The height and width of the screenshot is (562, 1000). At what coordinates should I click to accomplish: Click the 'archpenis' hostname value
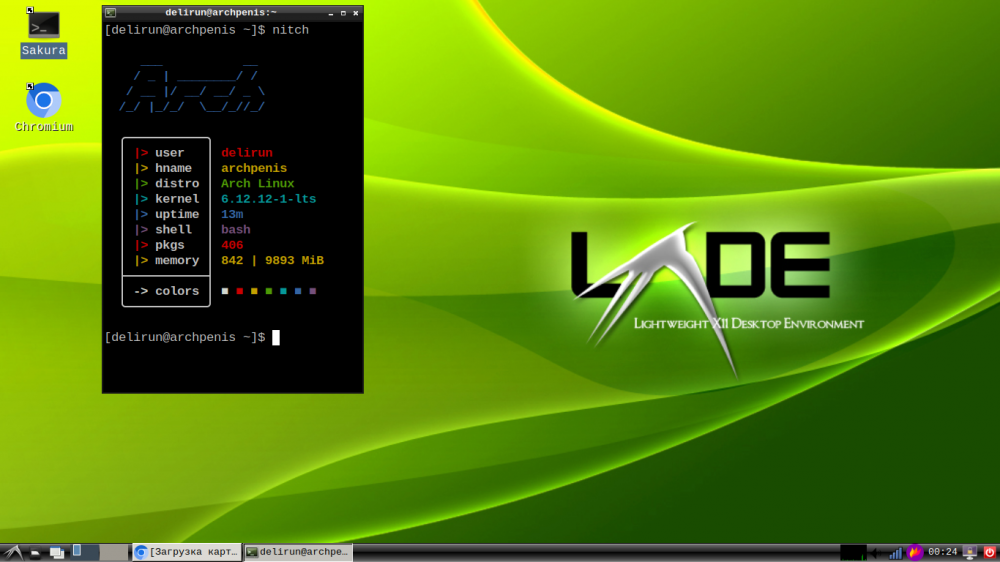tap(254, 168)
